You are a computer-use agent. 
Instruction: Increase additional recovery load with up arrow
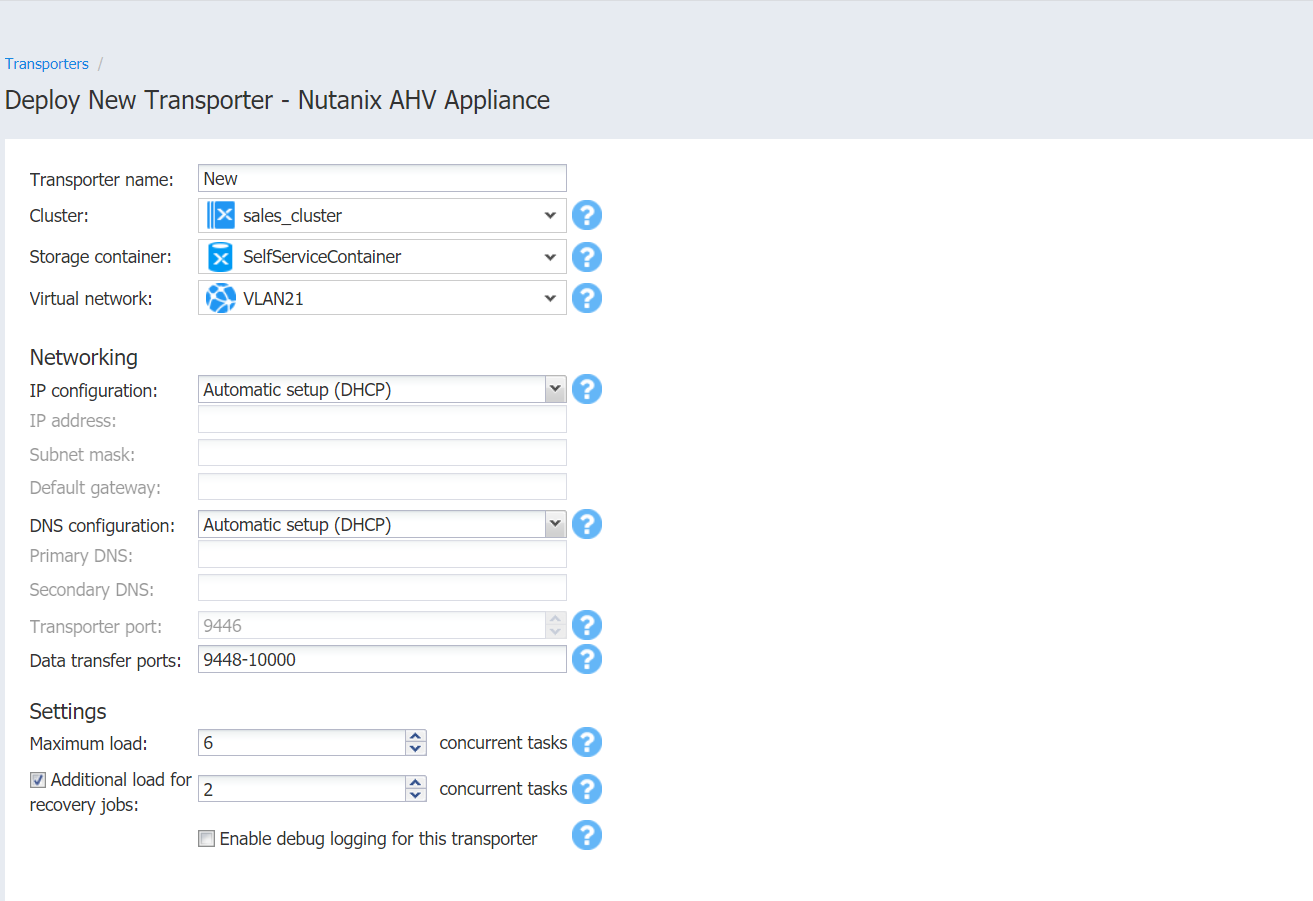pos(416,783)
